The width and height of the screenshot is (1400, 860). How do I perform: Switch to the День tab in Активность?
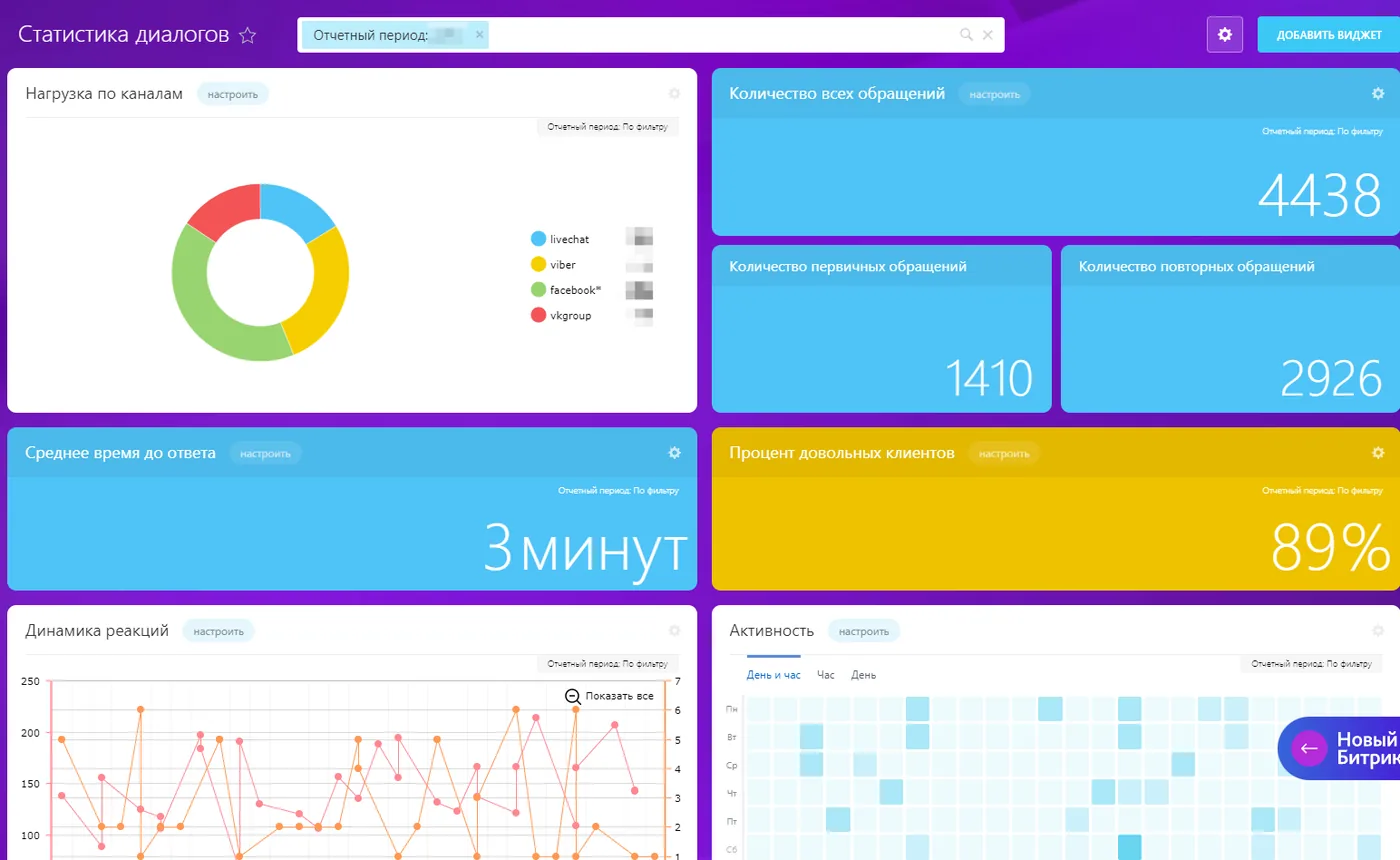click(864, 675)
